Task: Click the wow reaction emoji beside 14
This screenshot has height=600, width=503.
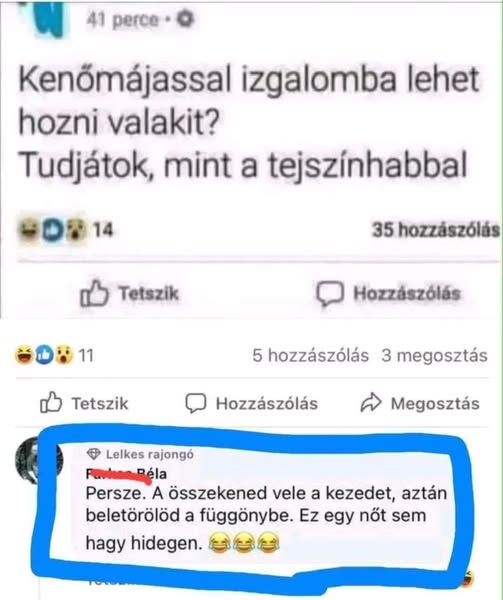Action: 76,230
